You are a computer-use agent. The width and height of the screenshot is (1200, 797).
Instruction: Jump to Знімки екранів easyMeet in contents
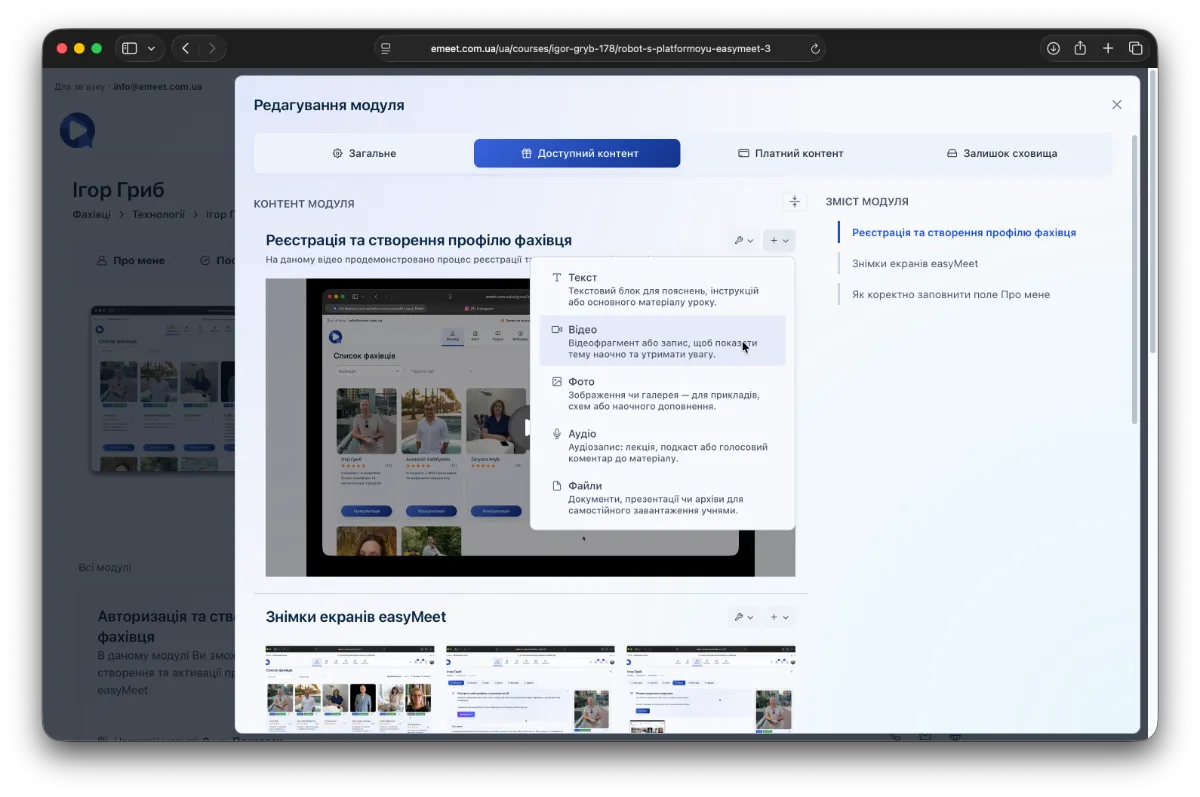(x=914, y=263)
